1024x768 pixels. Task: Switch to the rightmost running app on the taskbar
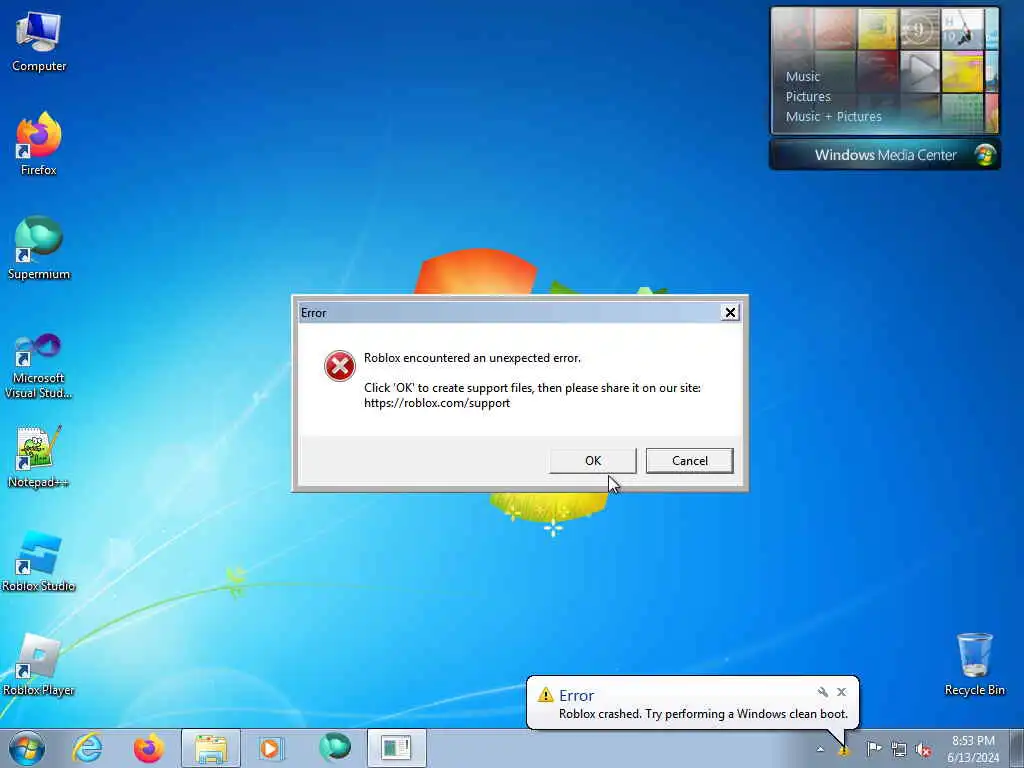pyautogui.click(x=396, y=748)
